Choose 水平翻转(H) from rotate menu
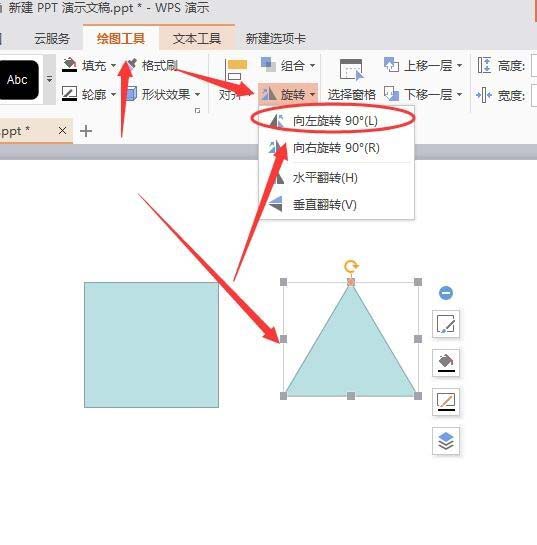Image resolution: width=537 pixels, height=545 pixels. (x=336, y=178)
